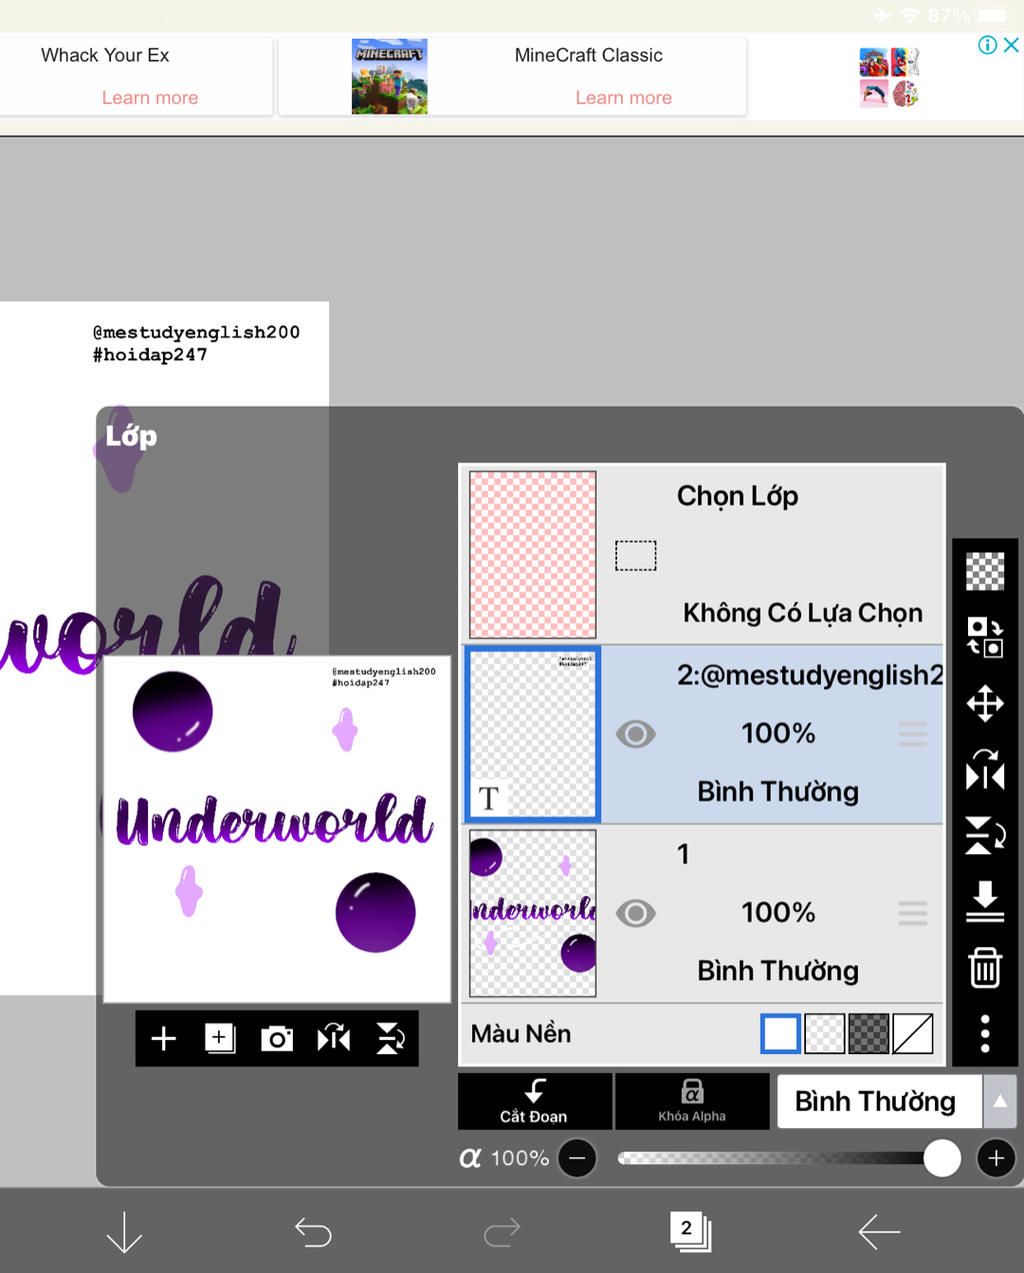This screenshot has width=1024, height=1273.
Task: Tap the duplicate layer icon
Action: tap(220, 1039)
